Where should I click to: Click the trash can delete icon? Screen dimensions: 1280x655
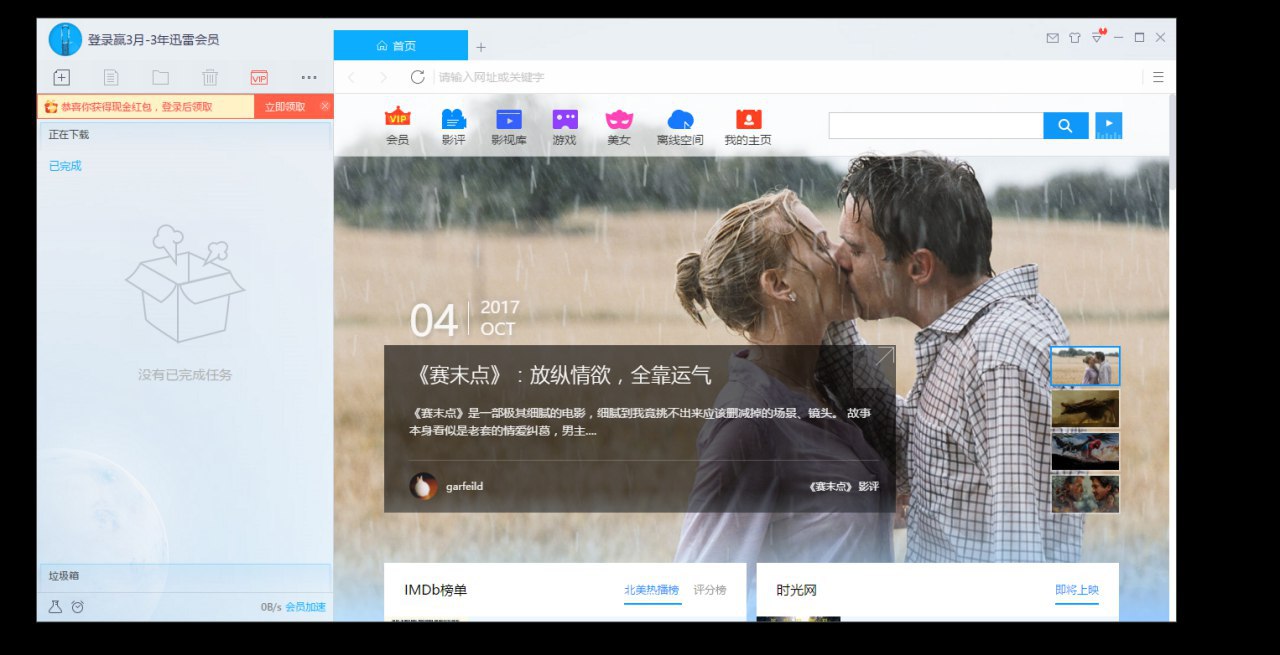click(x=210, y=77)
